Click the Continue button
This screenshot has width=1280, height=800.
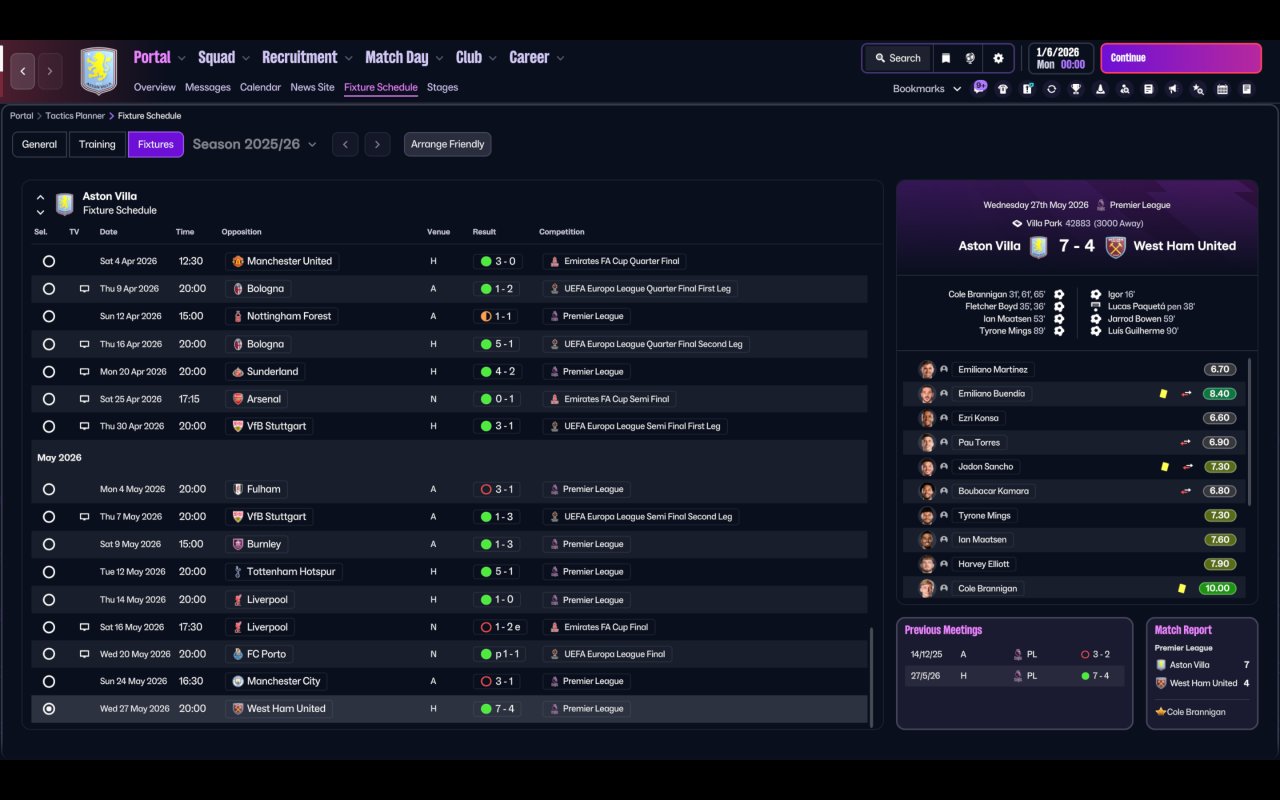[x=1181, y=58]
